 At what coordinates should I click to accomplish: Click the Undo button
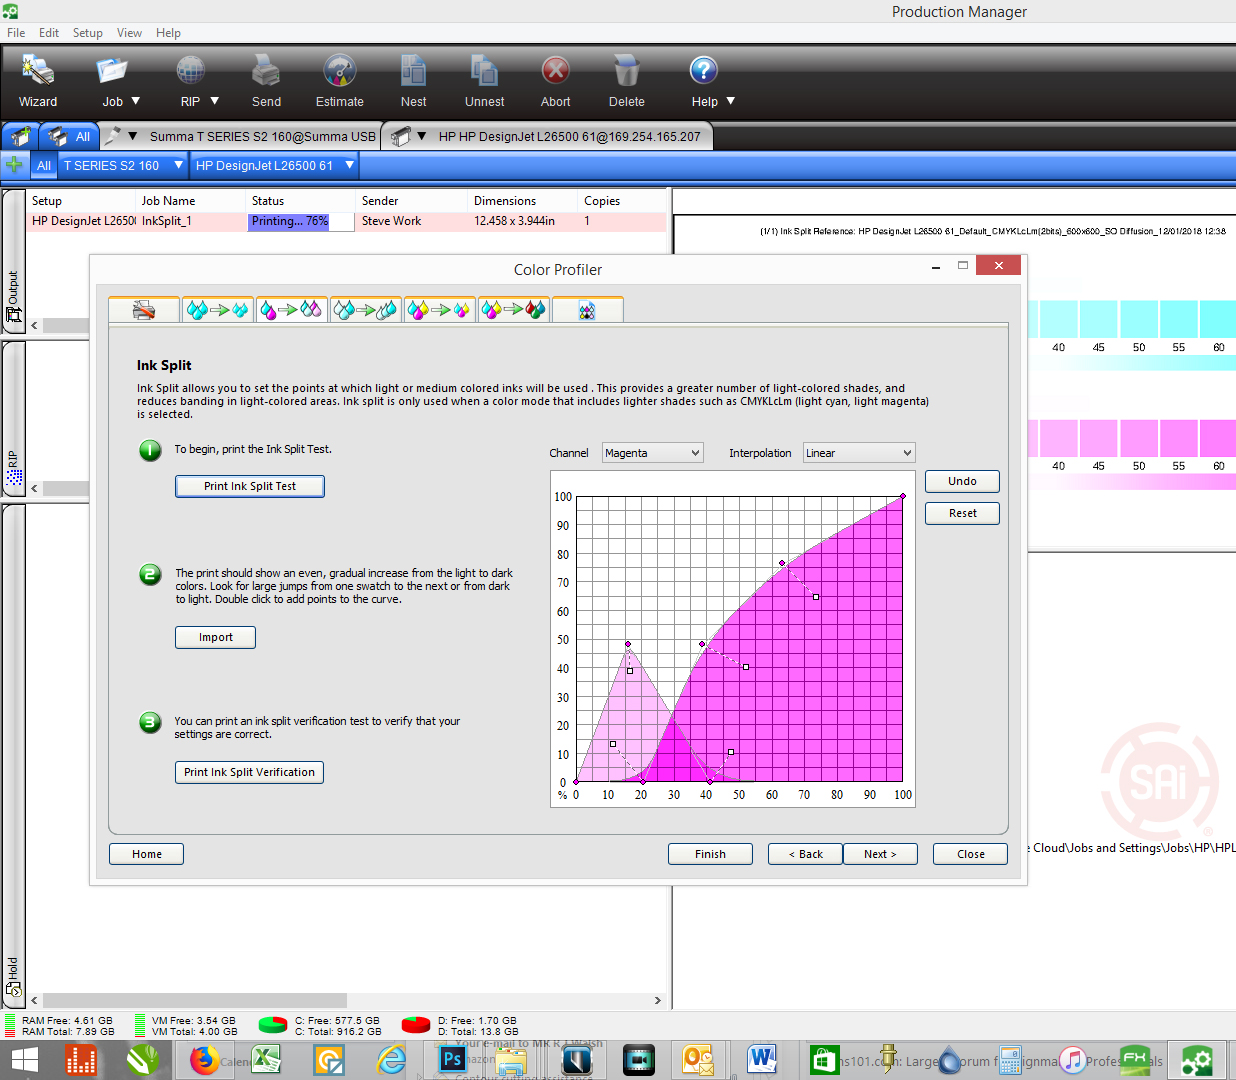[962, 481]
